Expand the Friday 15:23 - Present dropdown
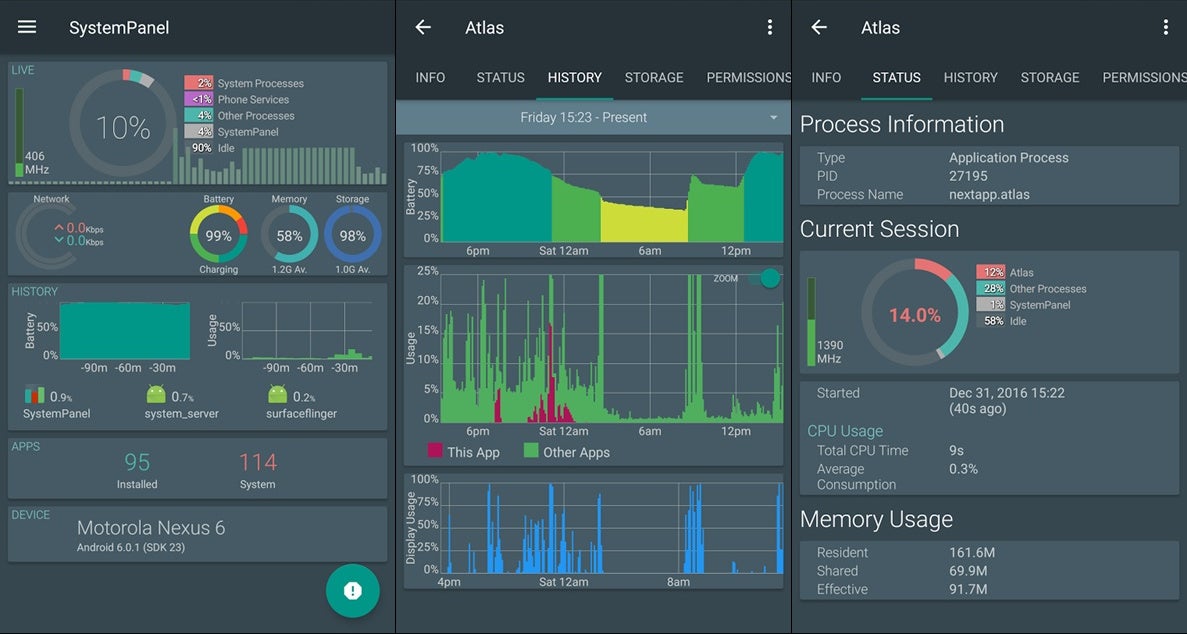Screen dimensions: 1187x634 click(594, 117)
